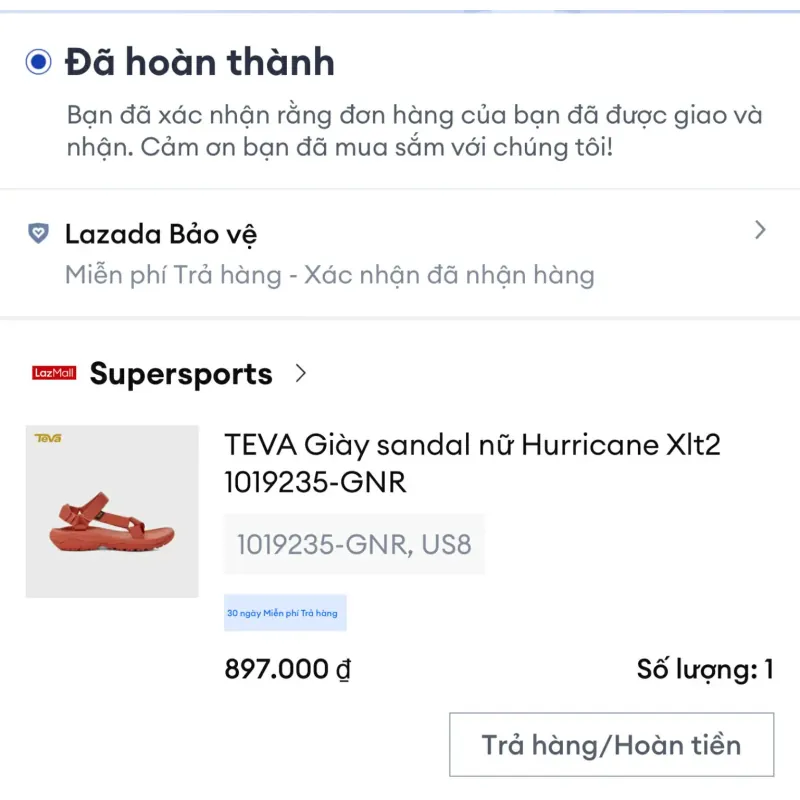
Task: Open the 1019235-GNR, US8 variant selector
Action: [x=353, y=544]
